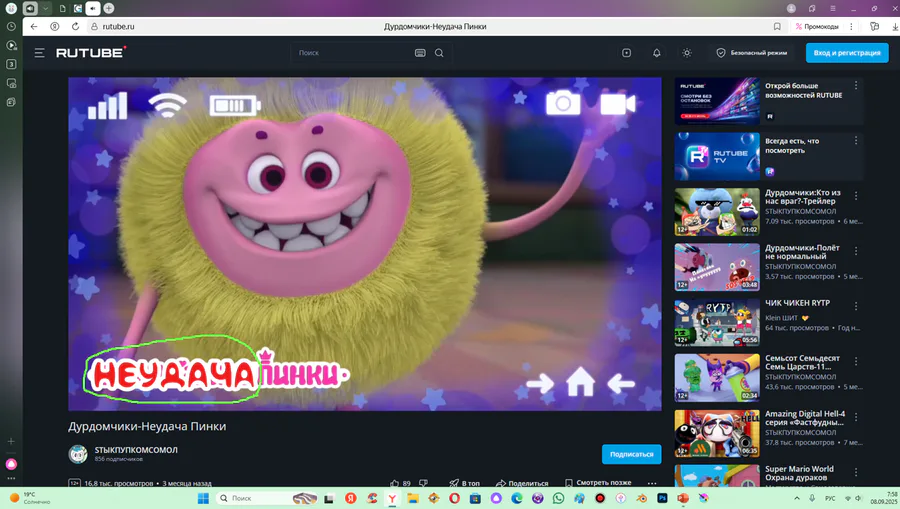Go to the RUTUBE logo home page

coord(91,52)
